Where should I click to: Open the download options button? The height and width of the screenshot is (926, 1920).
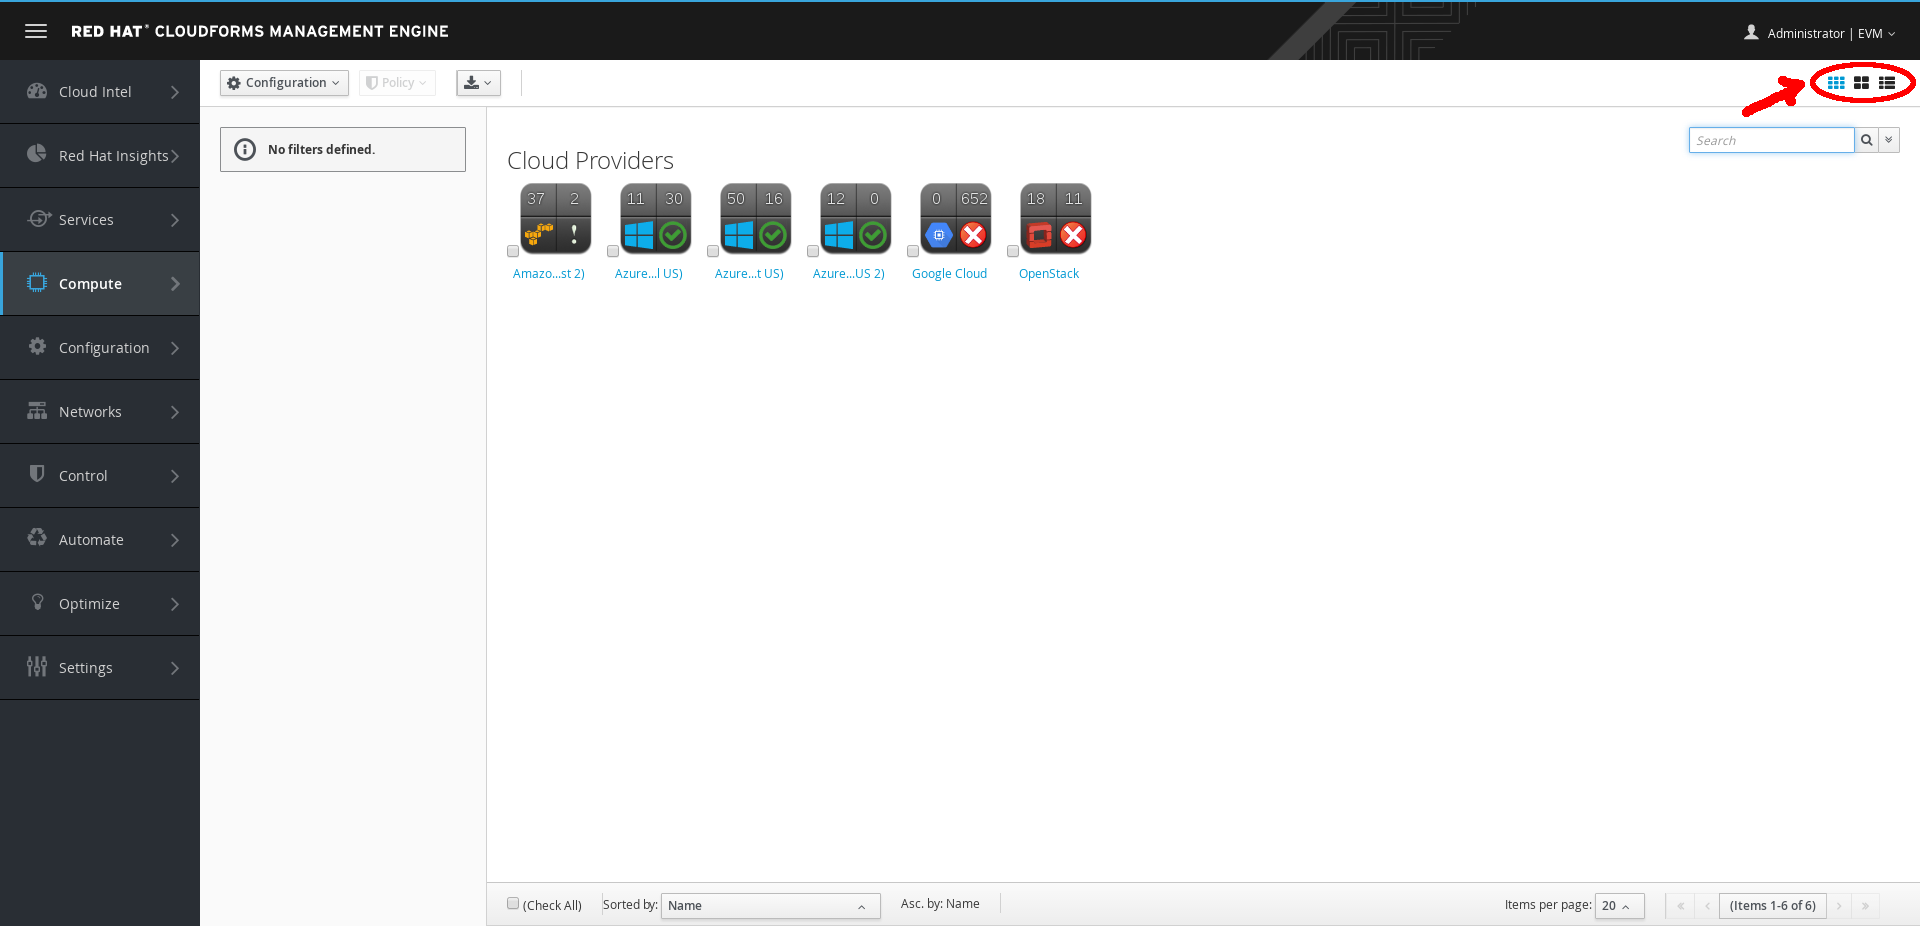coord(479,83)
